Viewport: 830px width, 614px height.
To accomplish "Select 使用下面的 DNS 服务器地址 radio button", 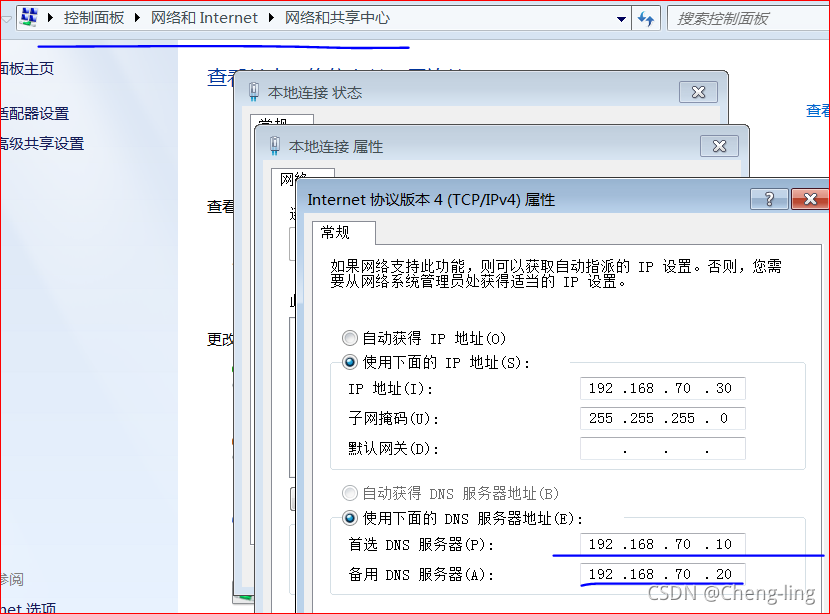I will 349,518.
